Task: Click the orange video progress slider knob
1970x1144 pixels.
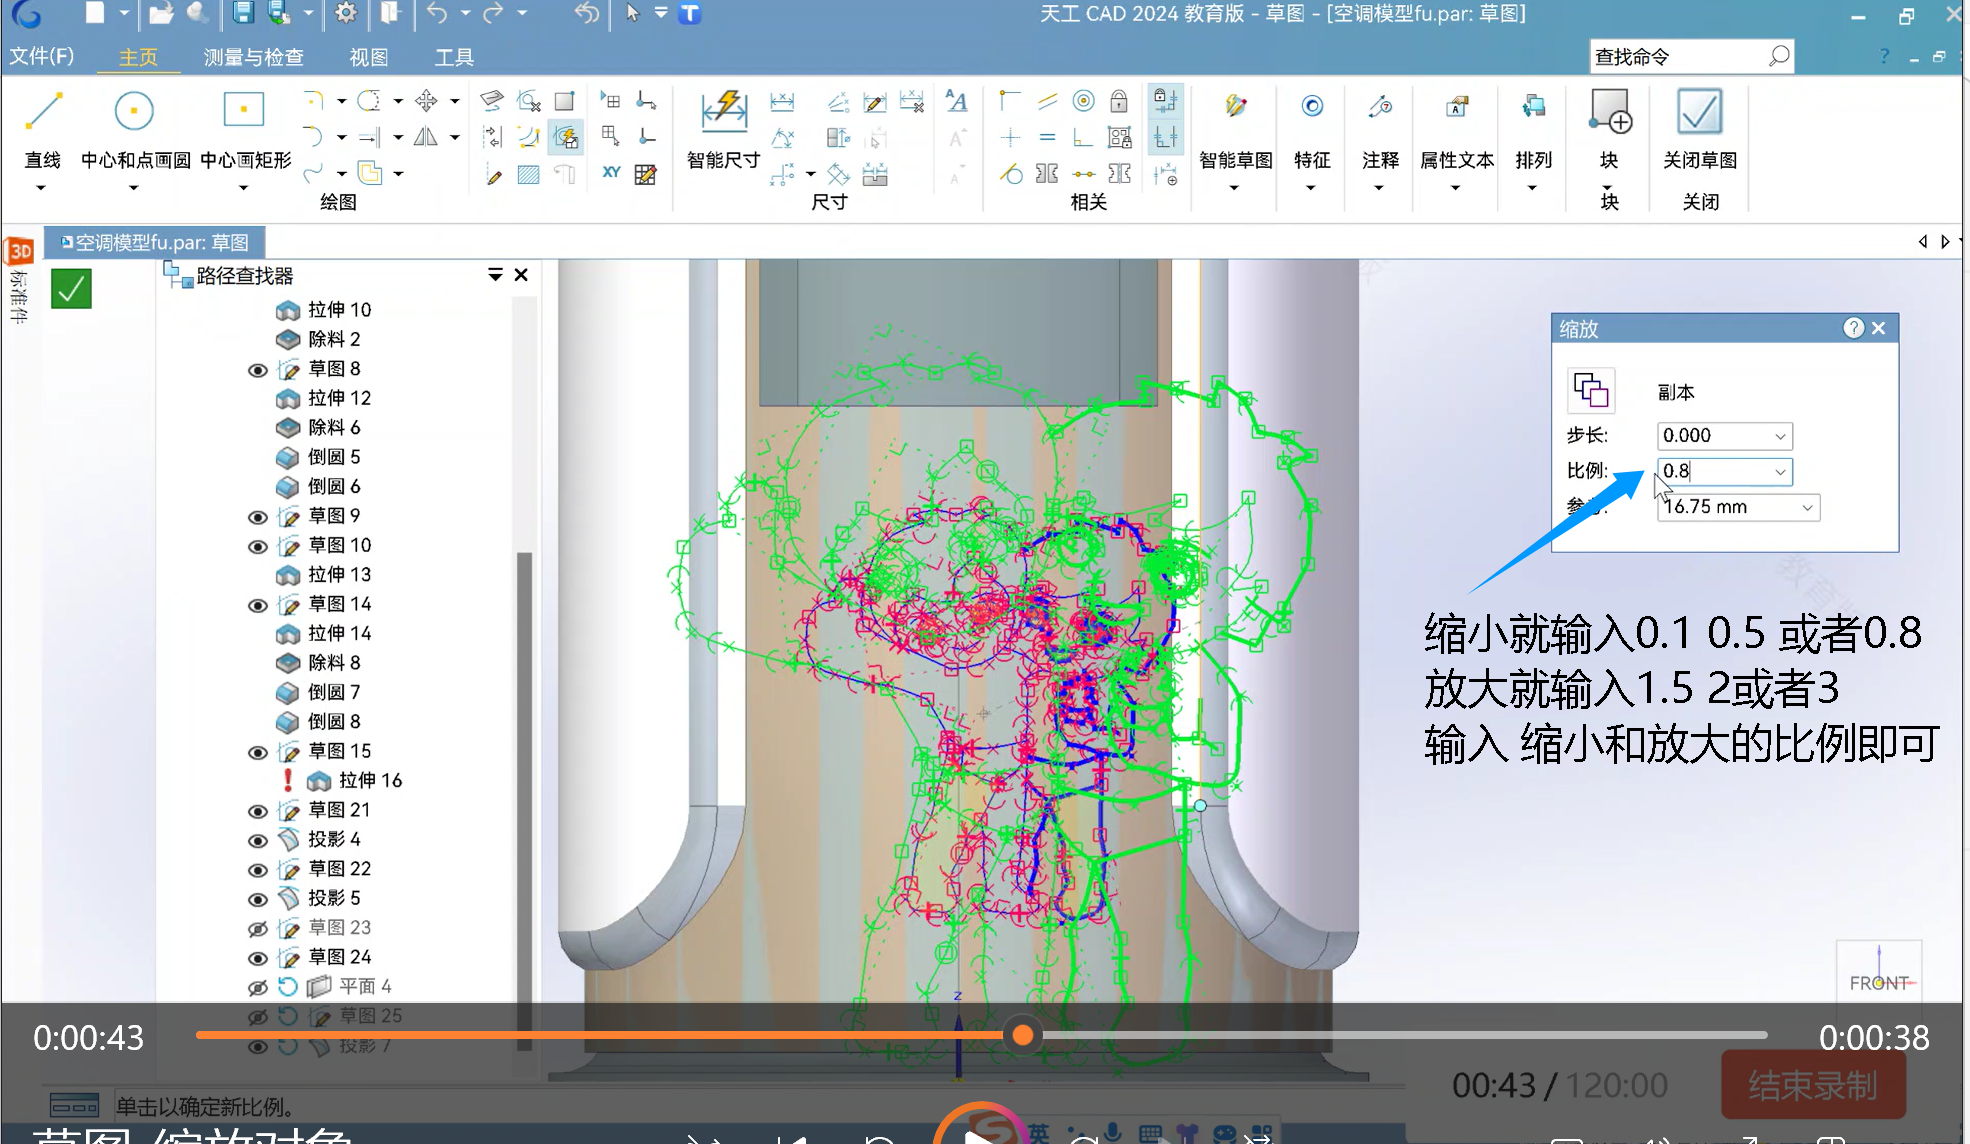Action: tap(1022, 1035)
